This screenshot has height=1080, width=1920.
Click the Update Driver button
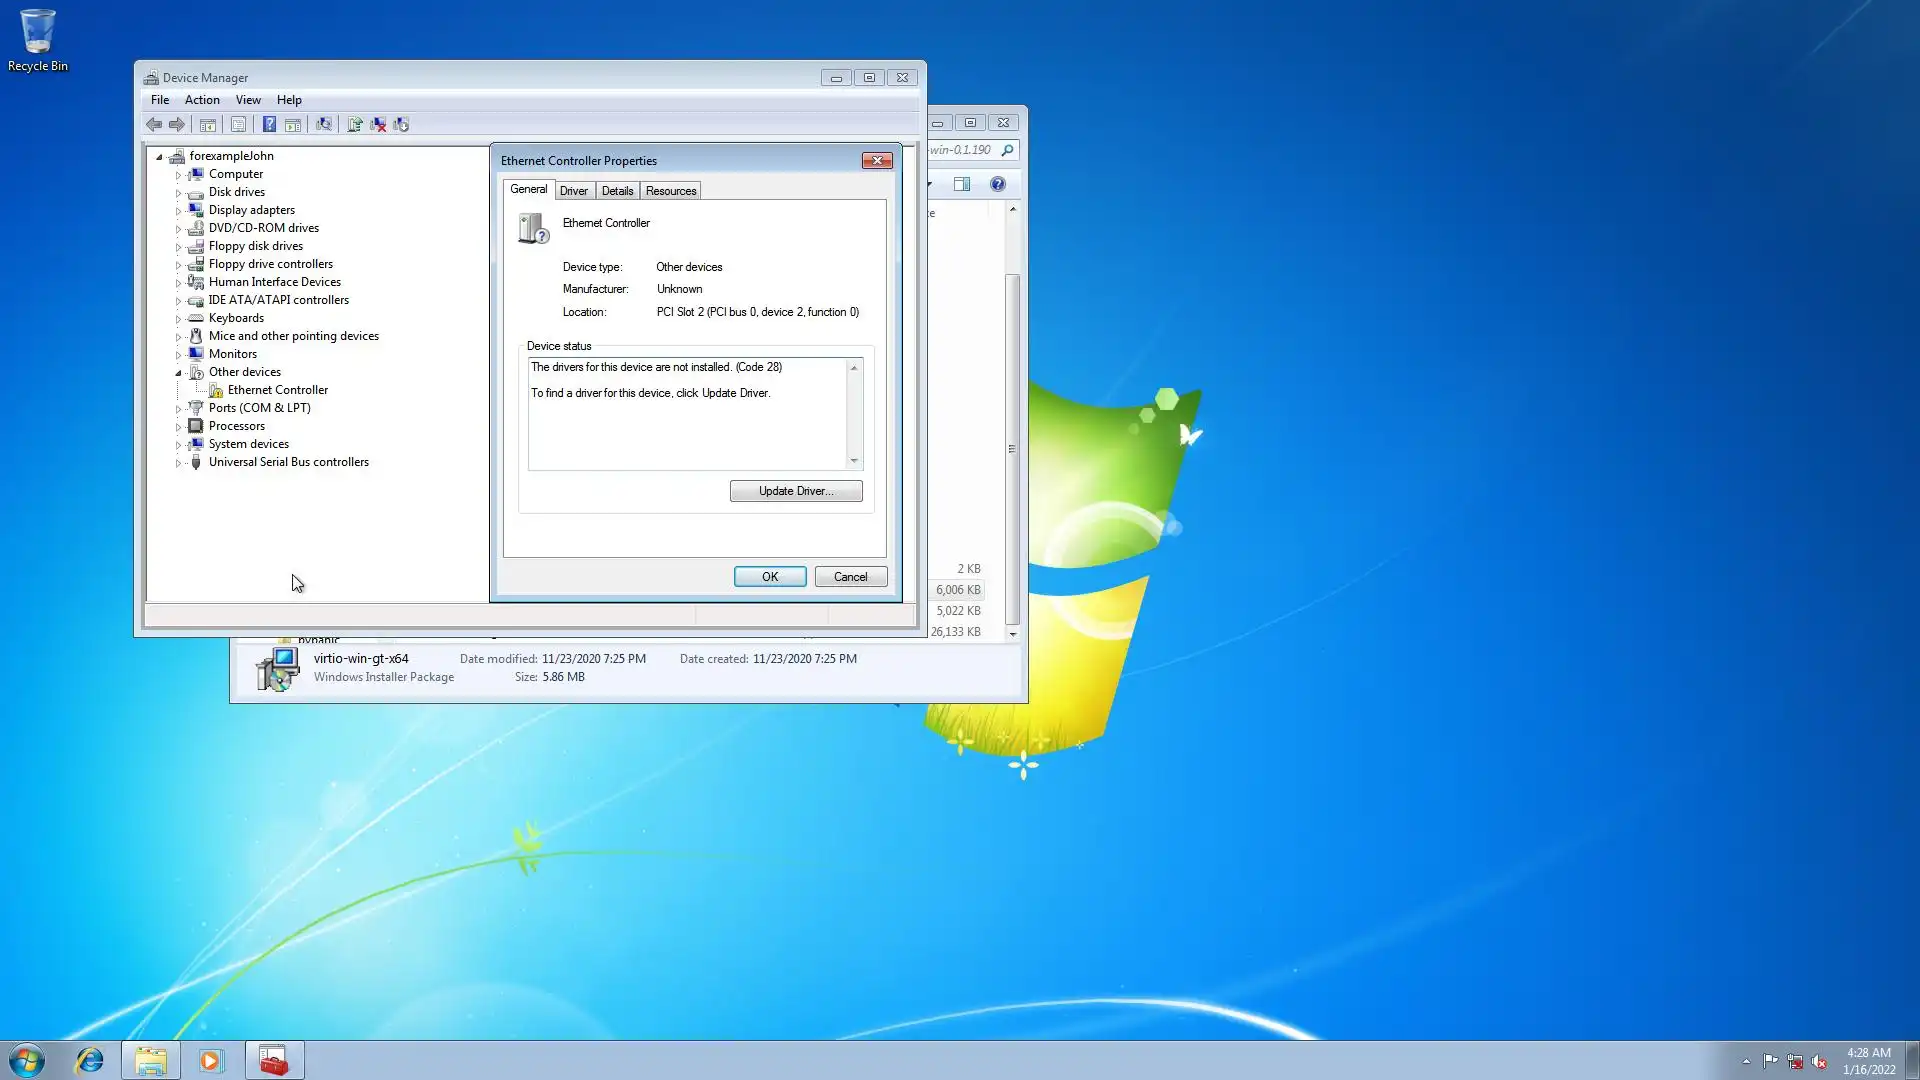tap(795, 491)
